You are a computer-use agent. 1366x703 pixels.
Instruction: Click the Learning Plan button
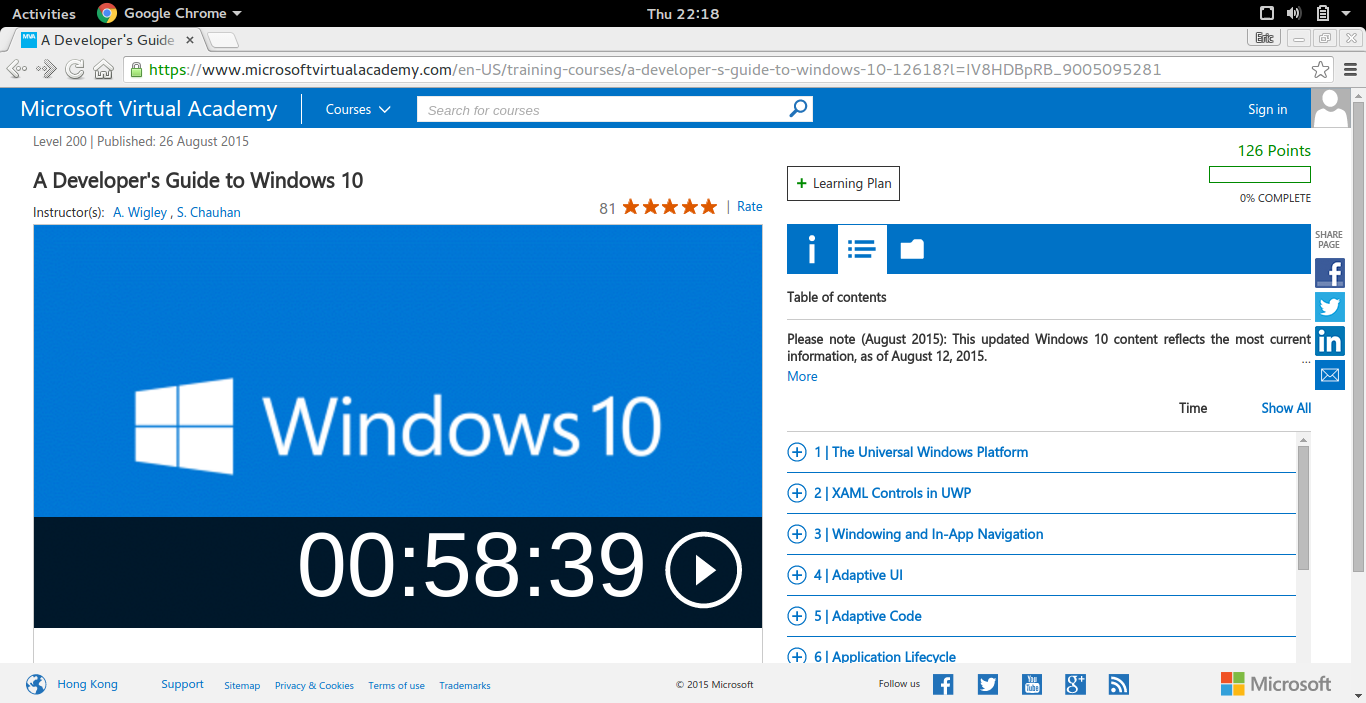pyautogui.click(x=843, y=183)
